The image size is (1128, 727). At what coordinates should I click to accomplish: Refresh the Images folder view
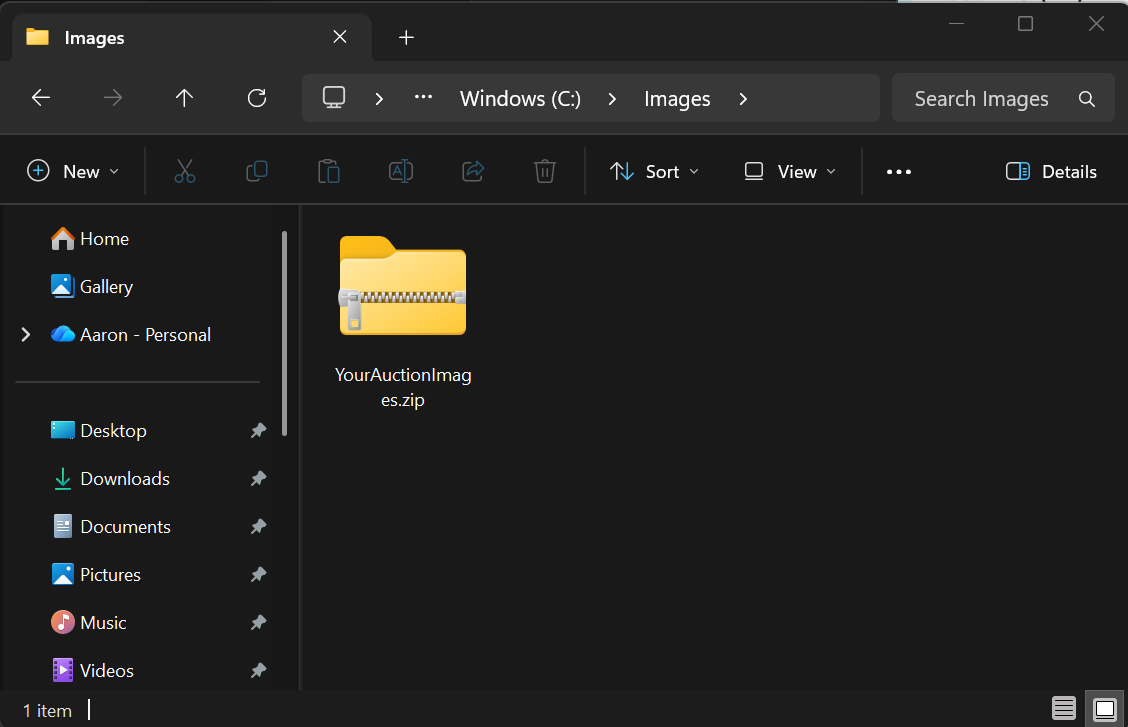[257, 98]
